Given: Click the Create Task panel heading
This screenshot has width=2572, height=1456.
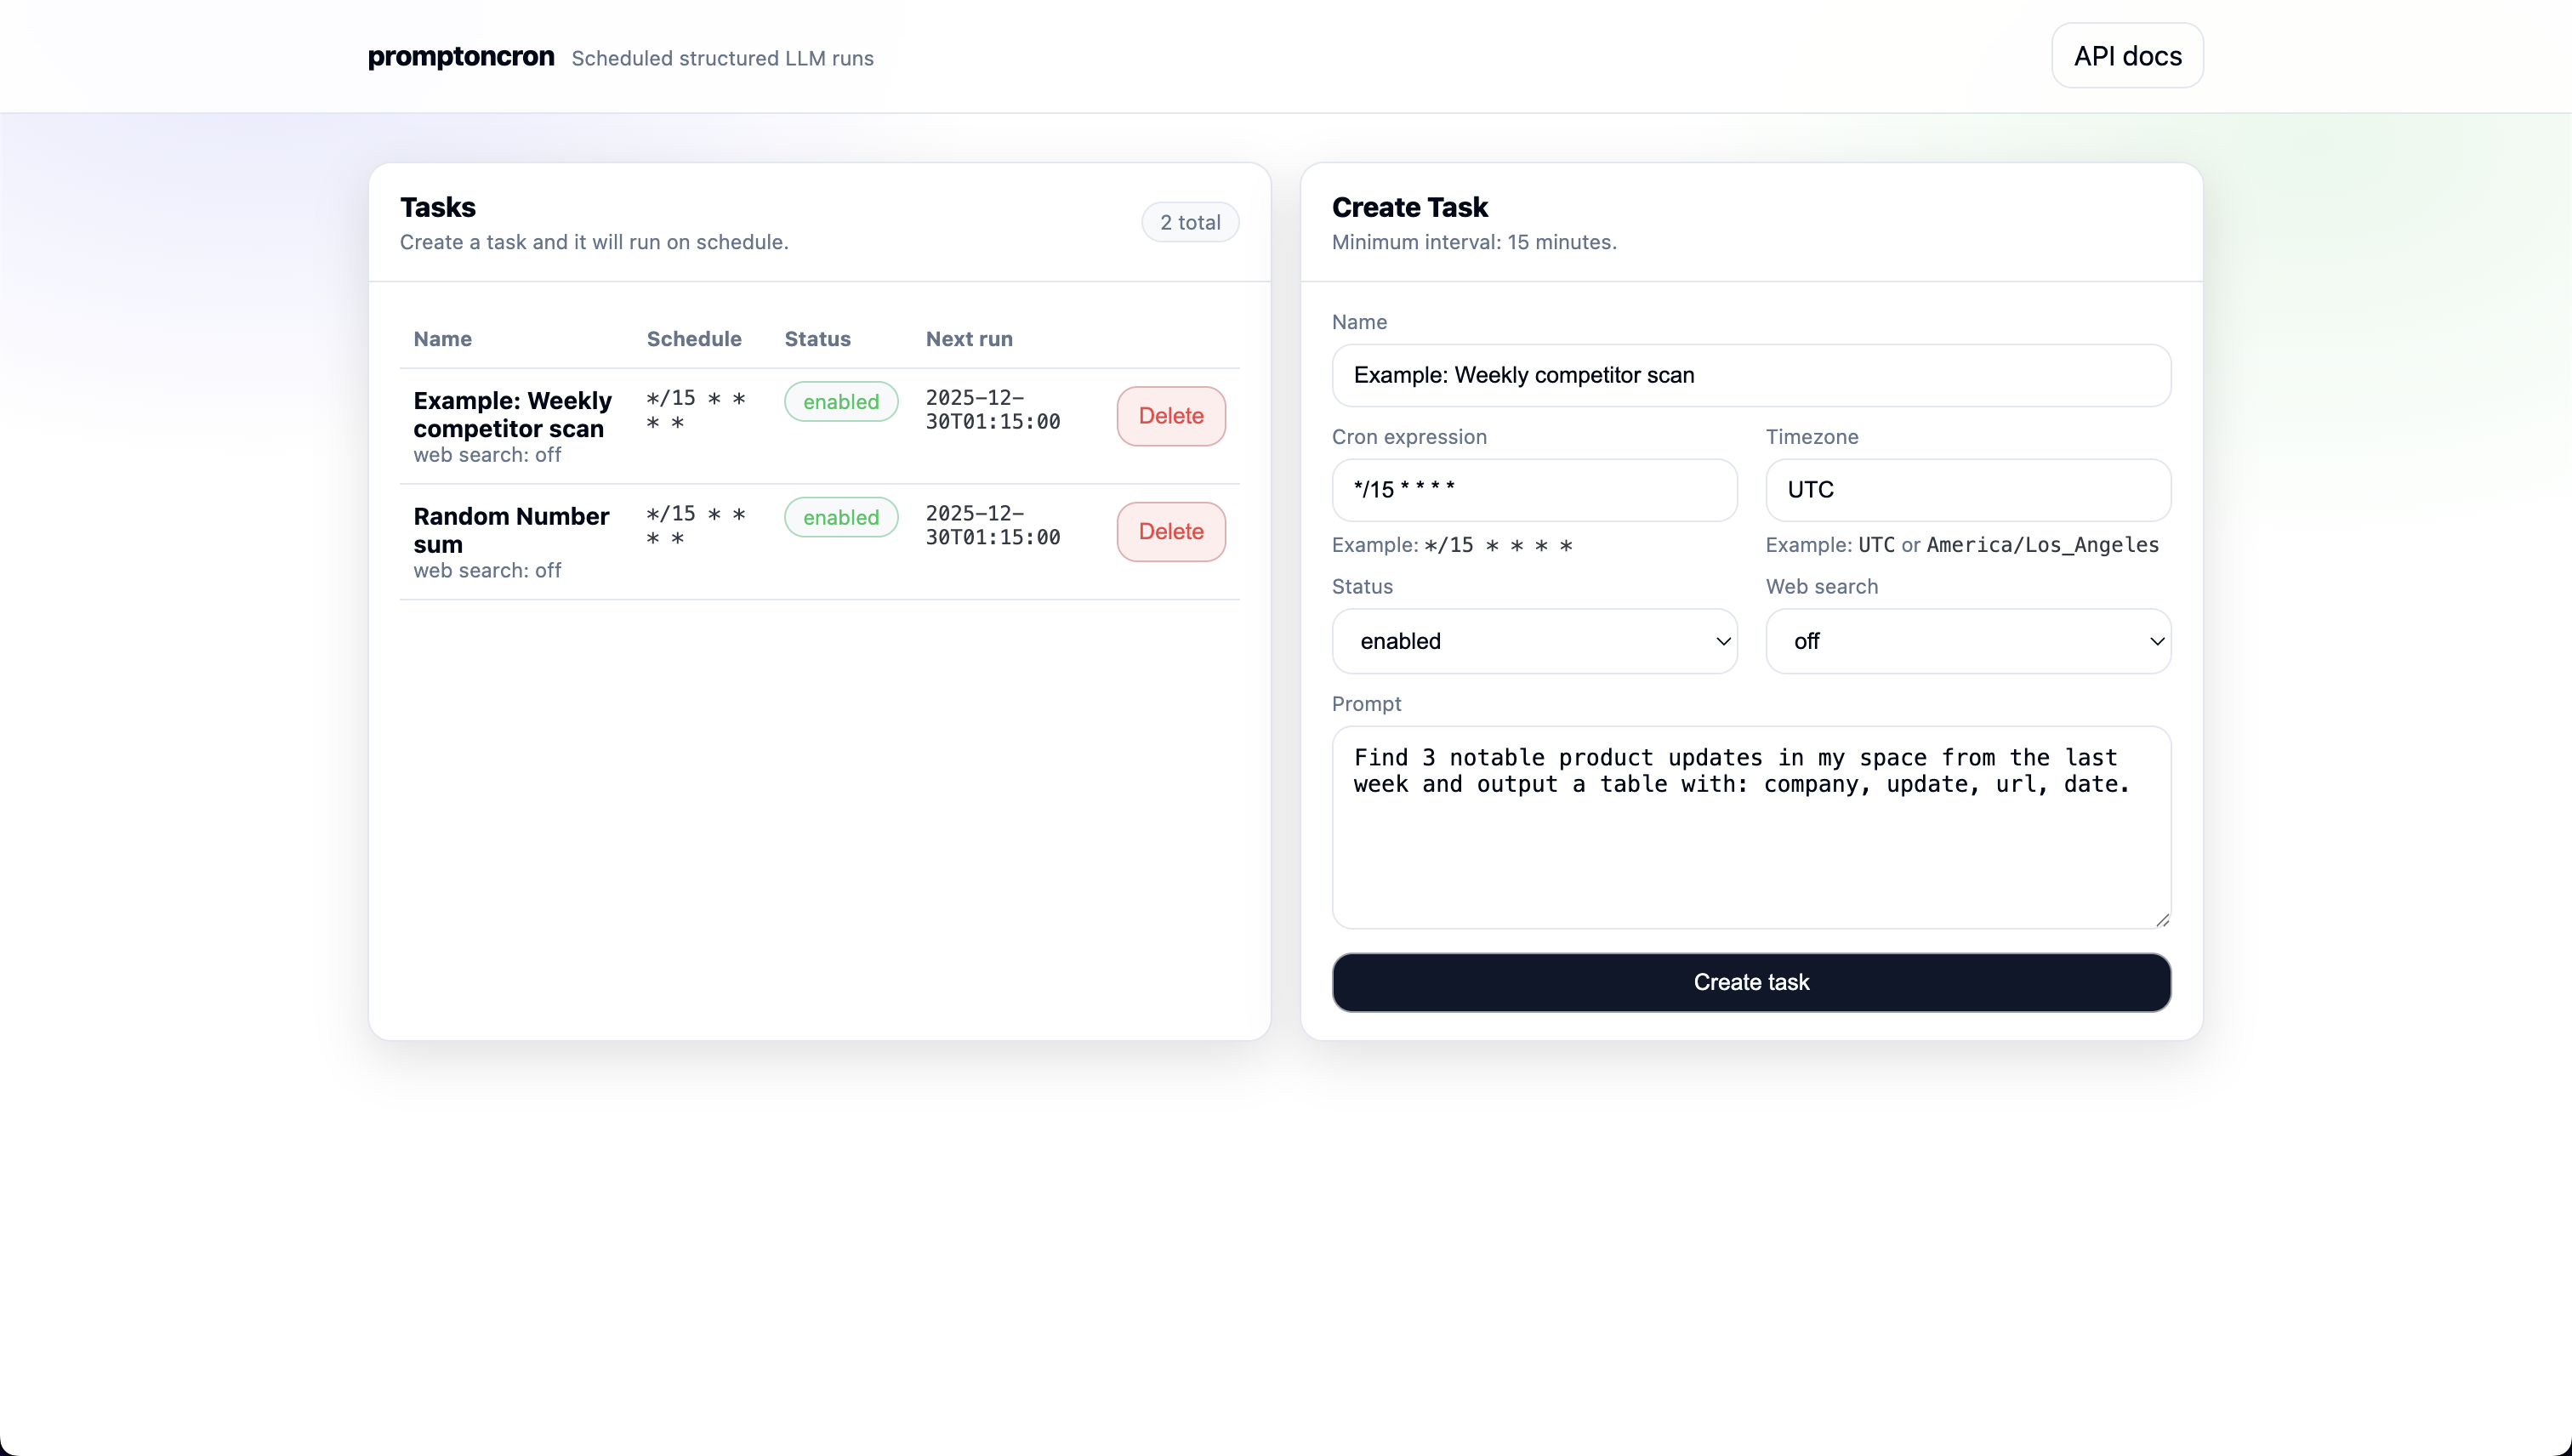Looking at the screenshot, I should point(1410,206).
